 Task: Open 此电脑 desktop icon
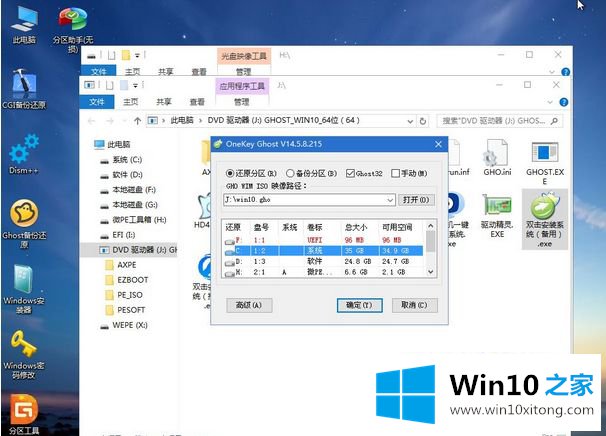(24, 25)
